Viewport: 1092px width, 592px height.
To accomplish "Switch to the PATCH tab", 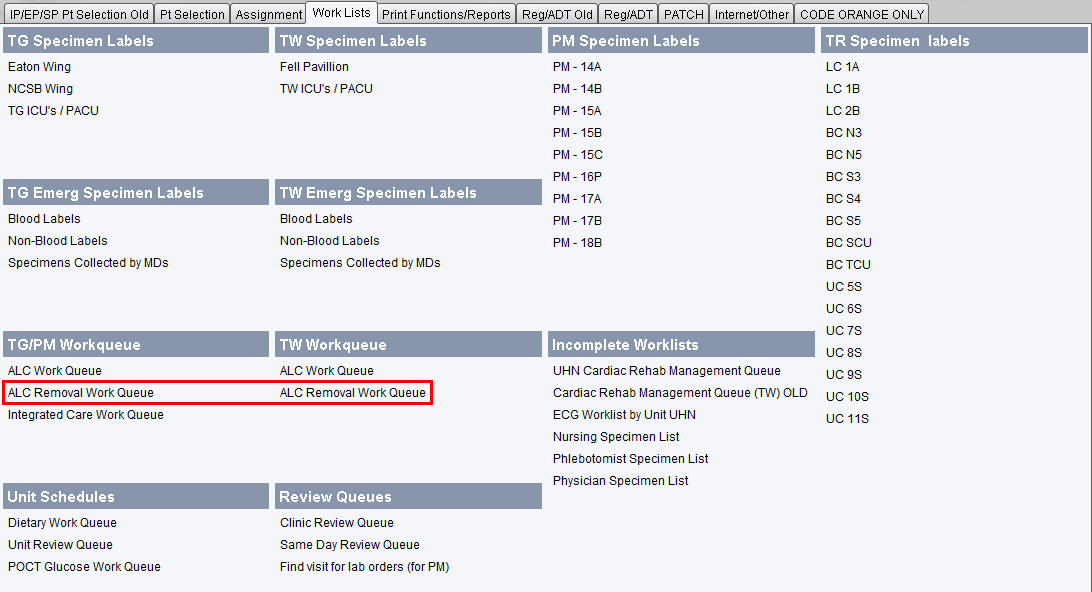I will (683, 14).
